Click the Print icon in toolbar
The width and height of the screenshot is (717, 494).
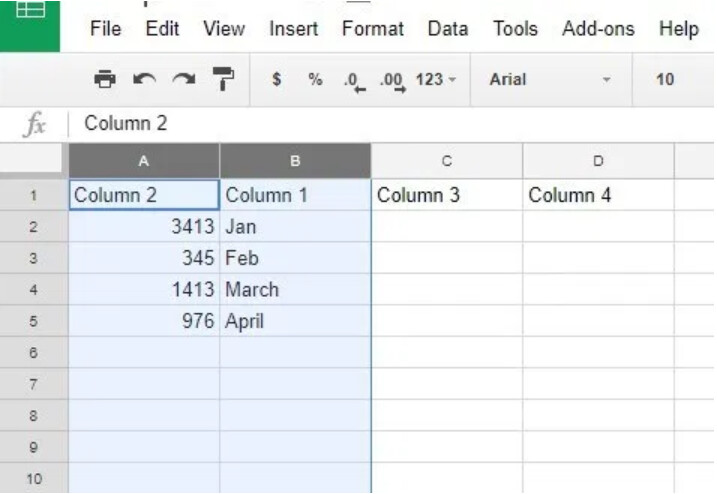[105, 79]
